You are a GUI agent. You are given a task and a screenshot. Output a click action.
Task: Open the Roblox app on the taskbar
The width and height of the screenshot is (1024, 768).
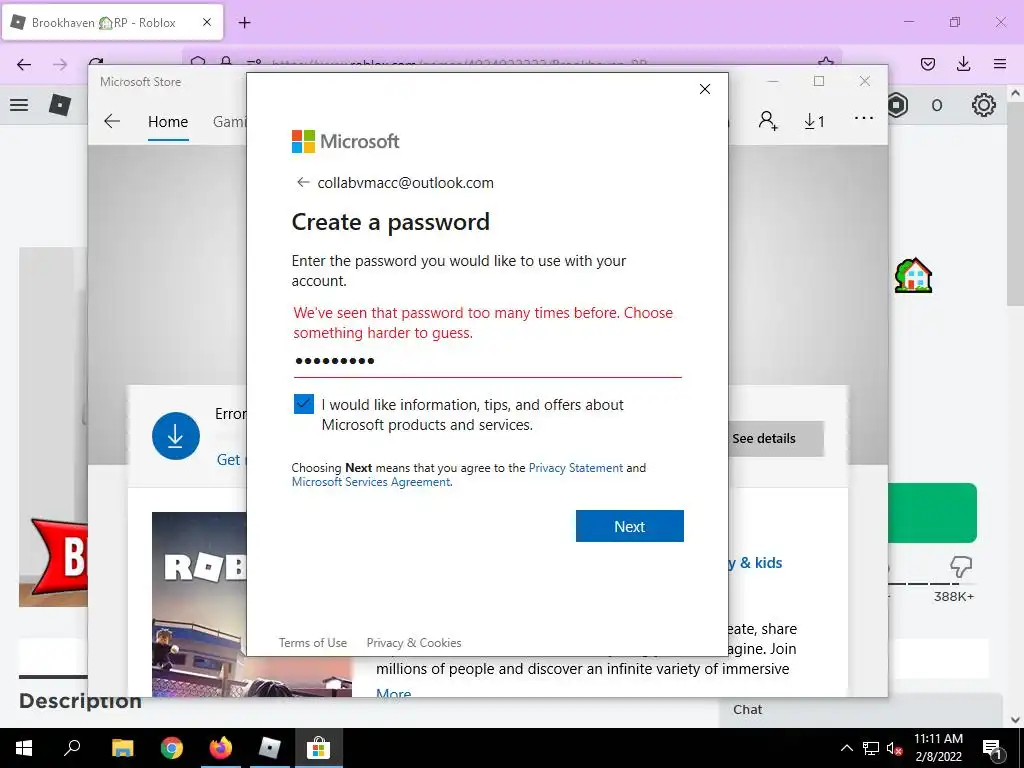(x=269, y=748)
